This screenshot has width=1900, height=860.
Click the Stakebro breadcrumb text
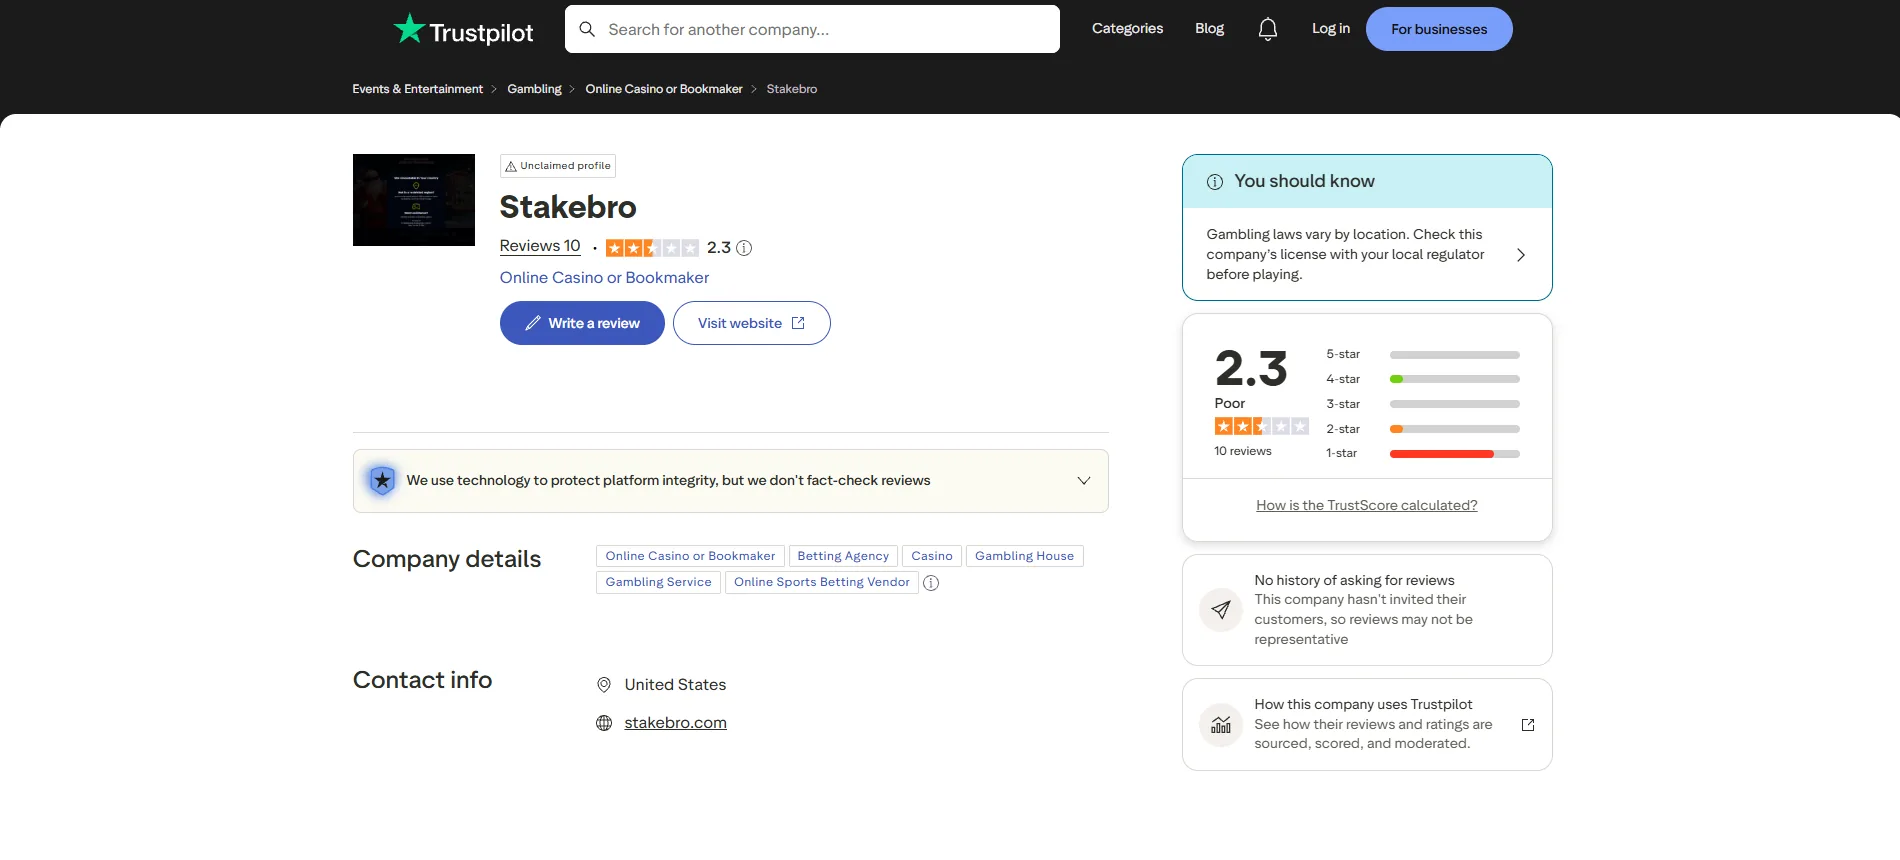click(x=792, y=89)
